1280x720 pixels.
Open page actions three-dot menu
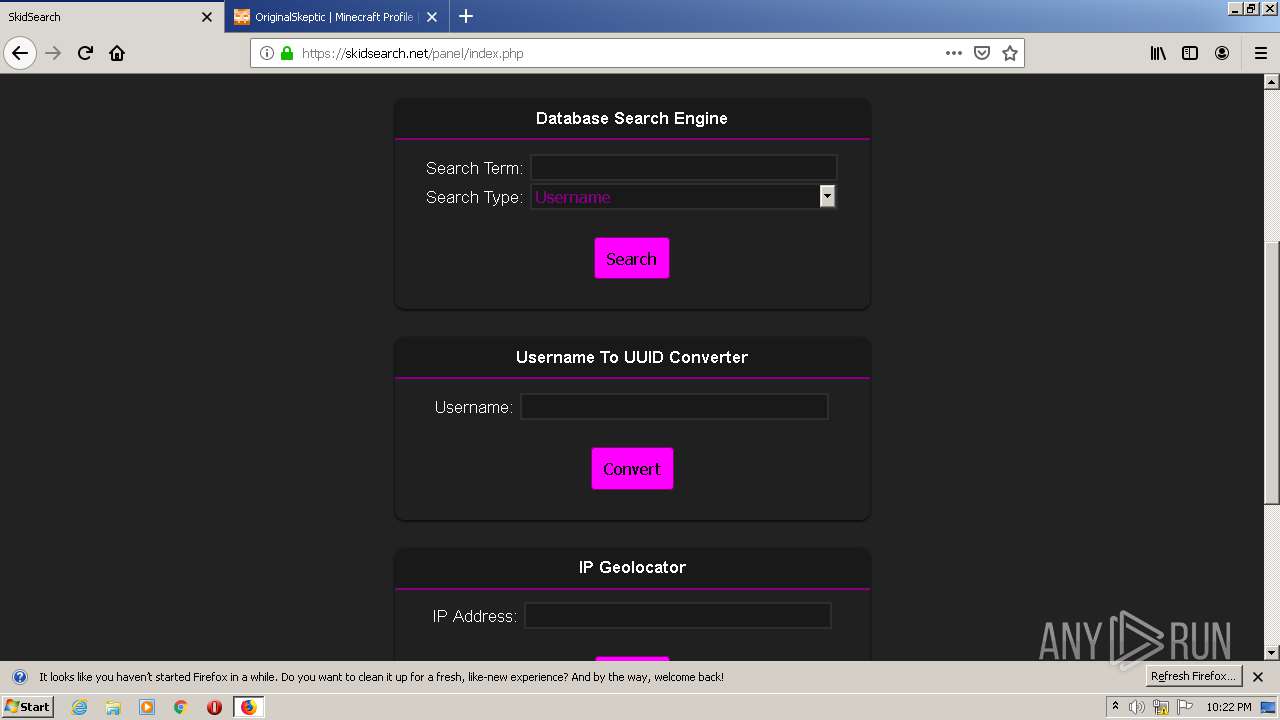954,53
